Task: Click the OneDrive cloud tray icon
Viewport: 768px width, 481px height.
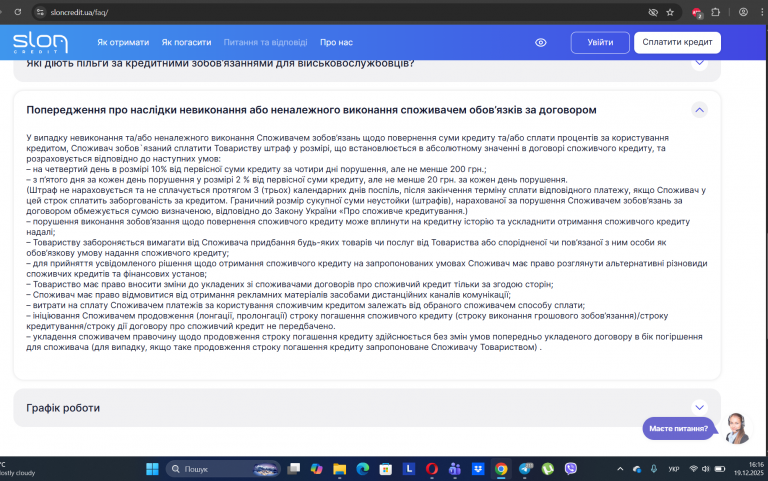Action: point(637,469)
